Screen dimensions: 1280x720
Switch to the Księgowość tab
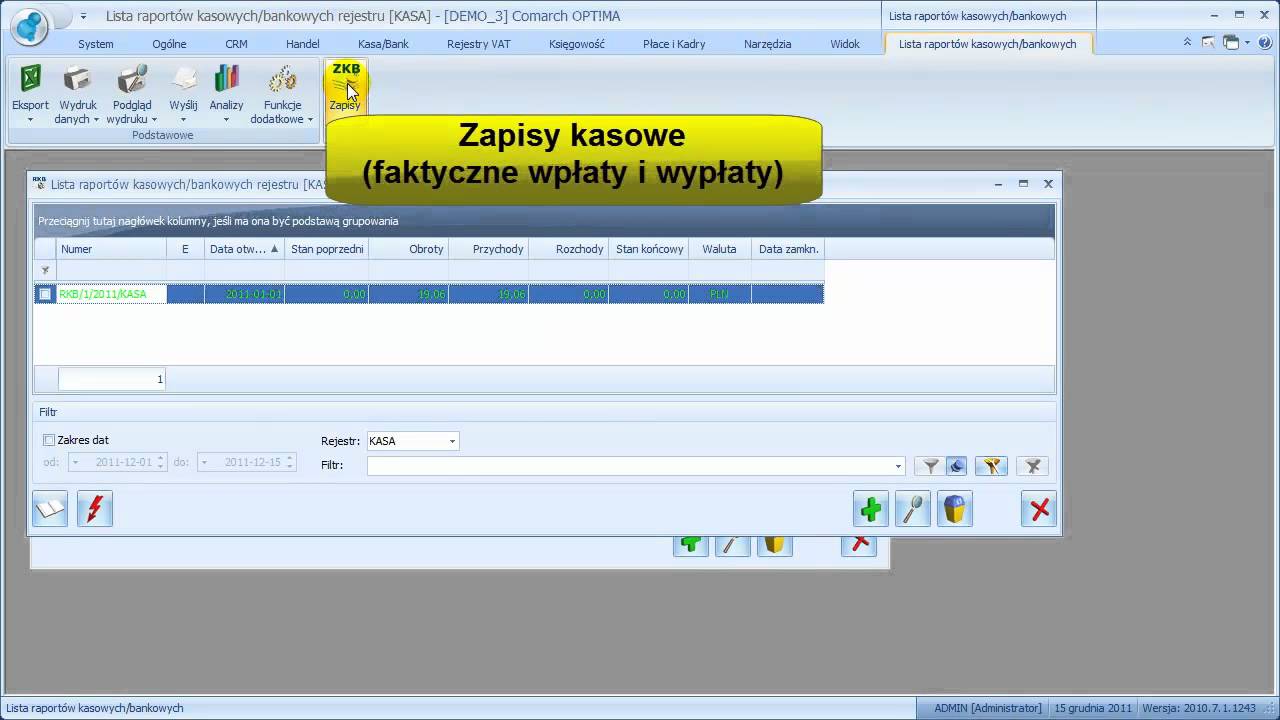pos(577,44)
